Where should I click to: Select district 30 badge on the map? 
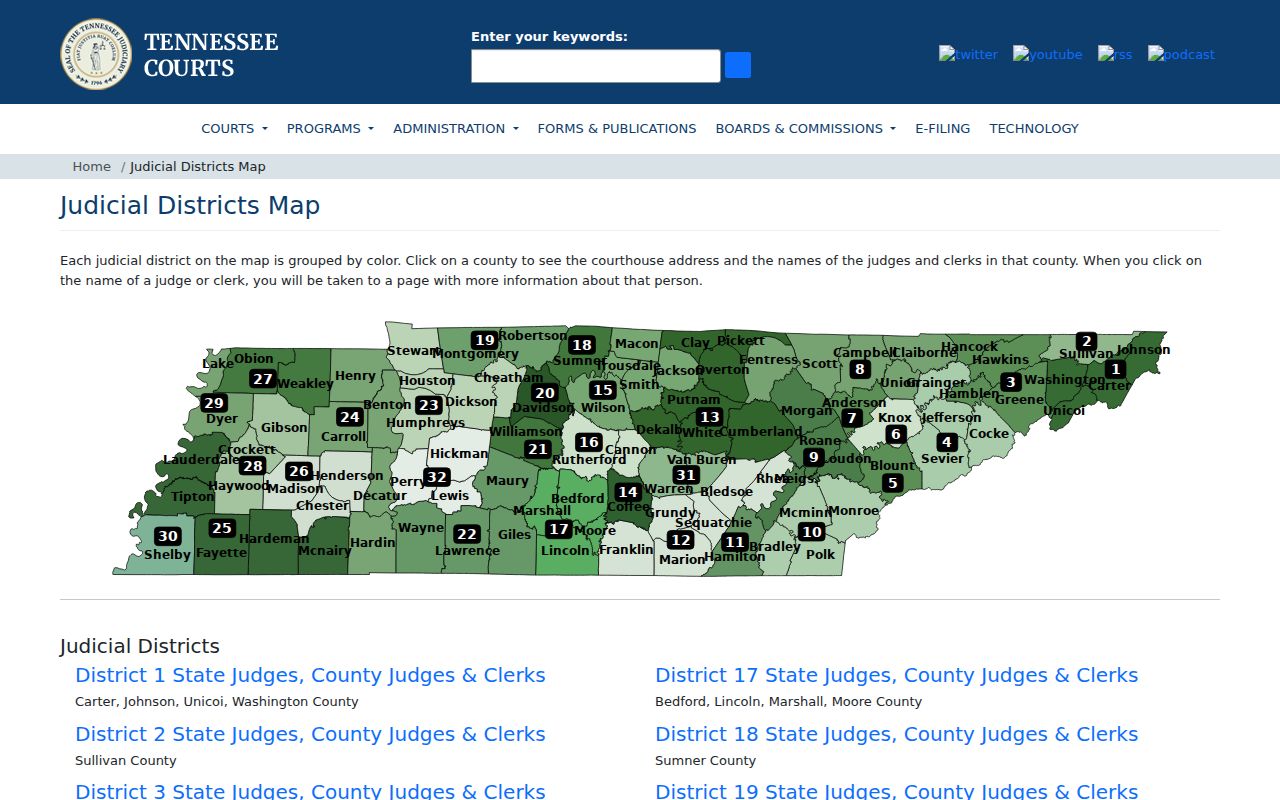pyautogui.click(x=168, y=537)
